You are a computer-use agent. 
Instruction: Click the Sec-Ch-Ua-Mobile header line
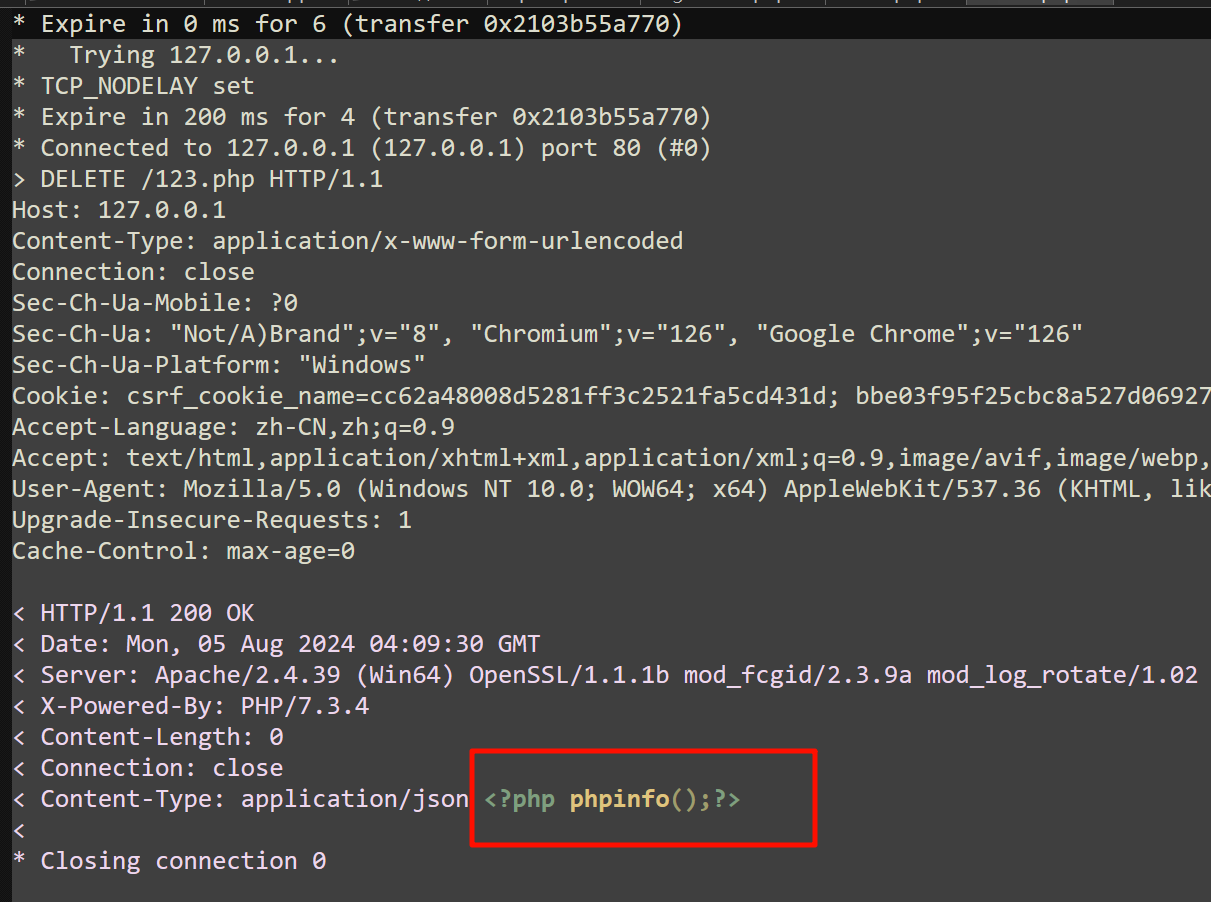pyautogui.click(x=155, y=303)
